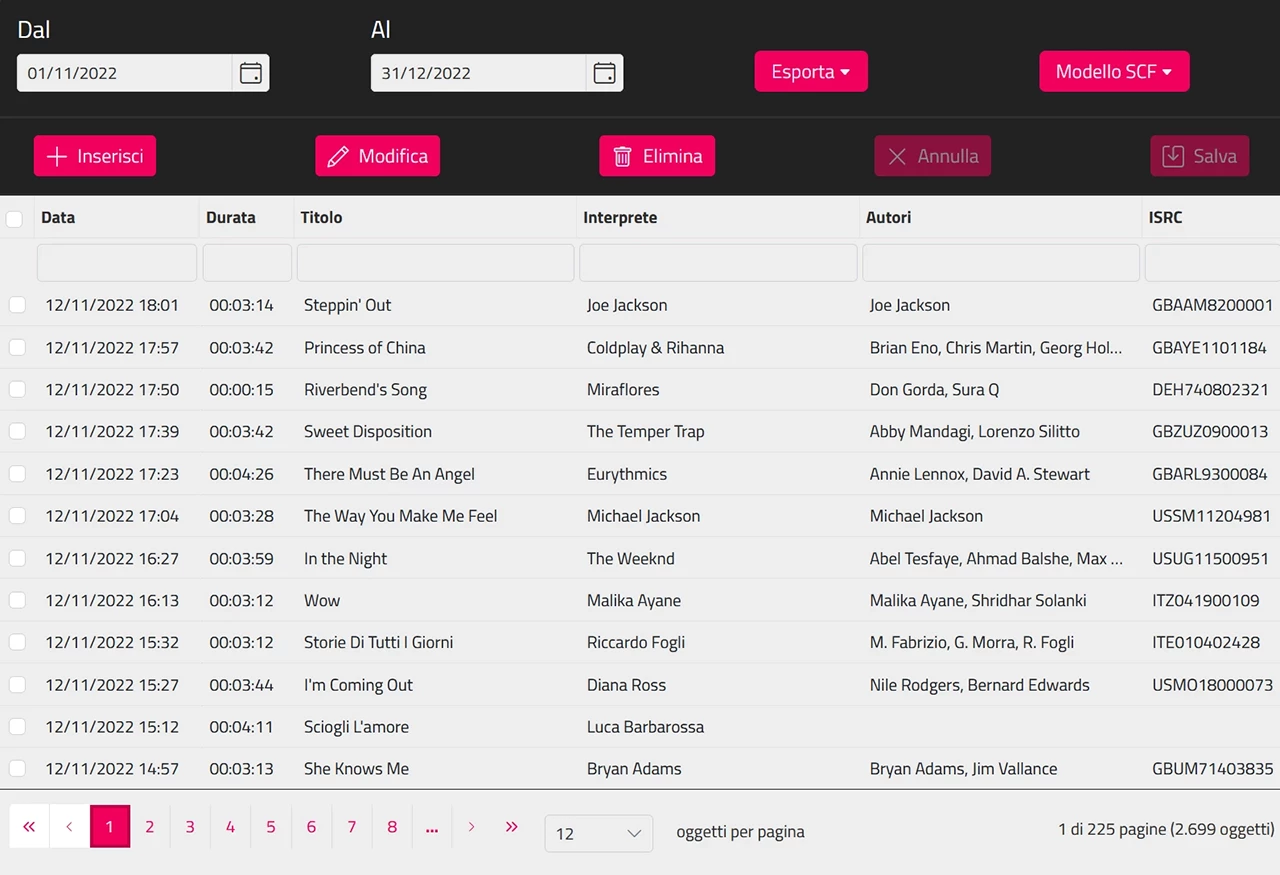Go to first page double-chevron
The image size is (1280, 875).
[29, 827]
